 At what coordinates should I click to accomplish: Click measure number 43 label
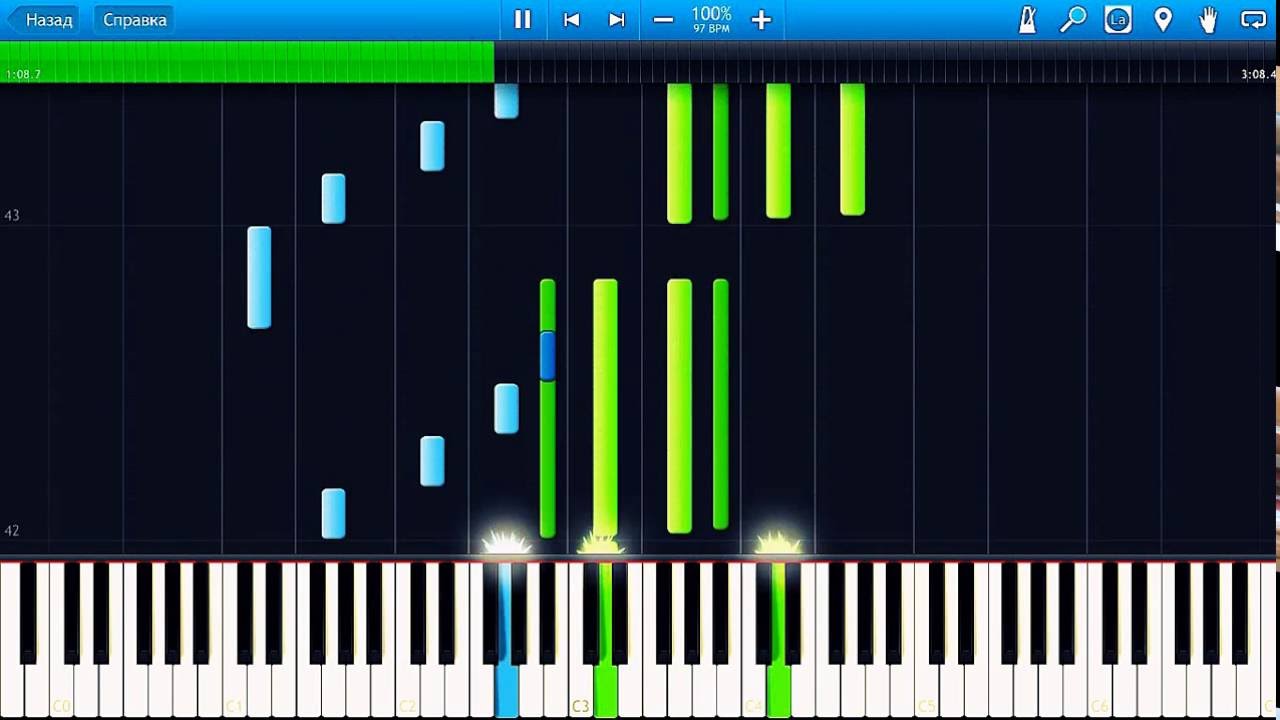(12, 215)
